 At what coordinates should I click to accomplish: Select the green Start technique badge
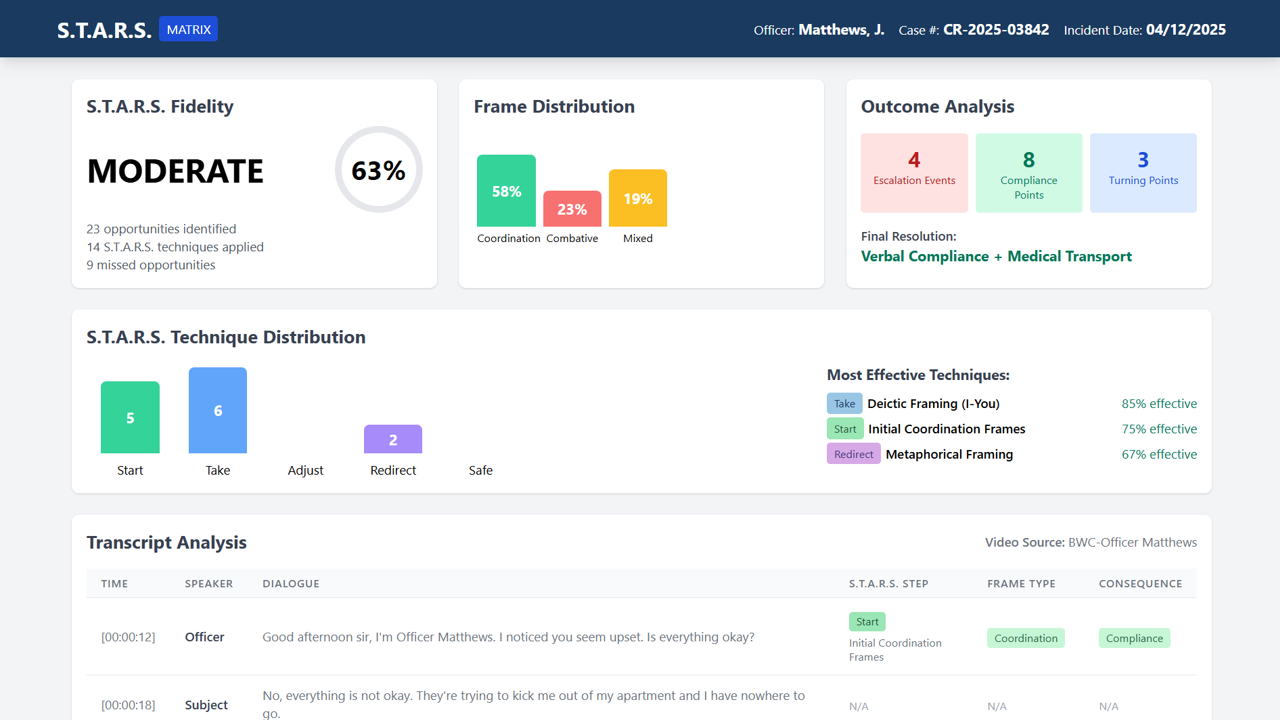pyautogui.click(x=845, y=428)
